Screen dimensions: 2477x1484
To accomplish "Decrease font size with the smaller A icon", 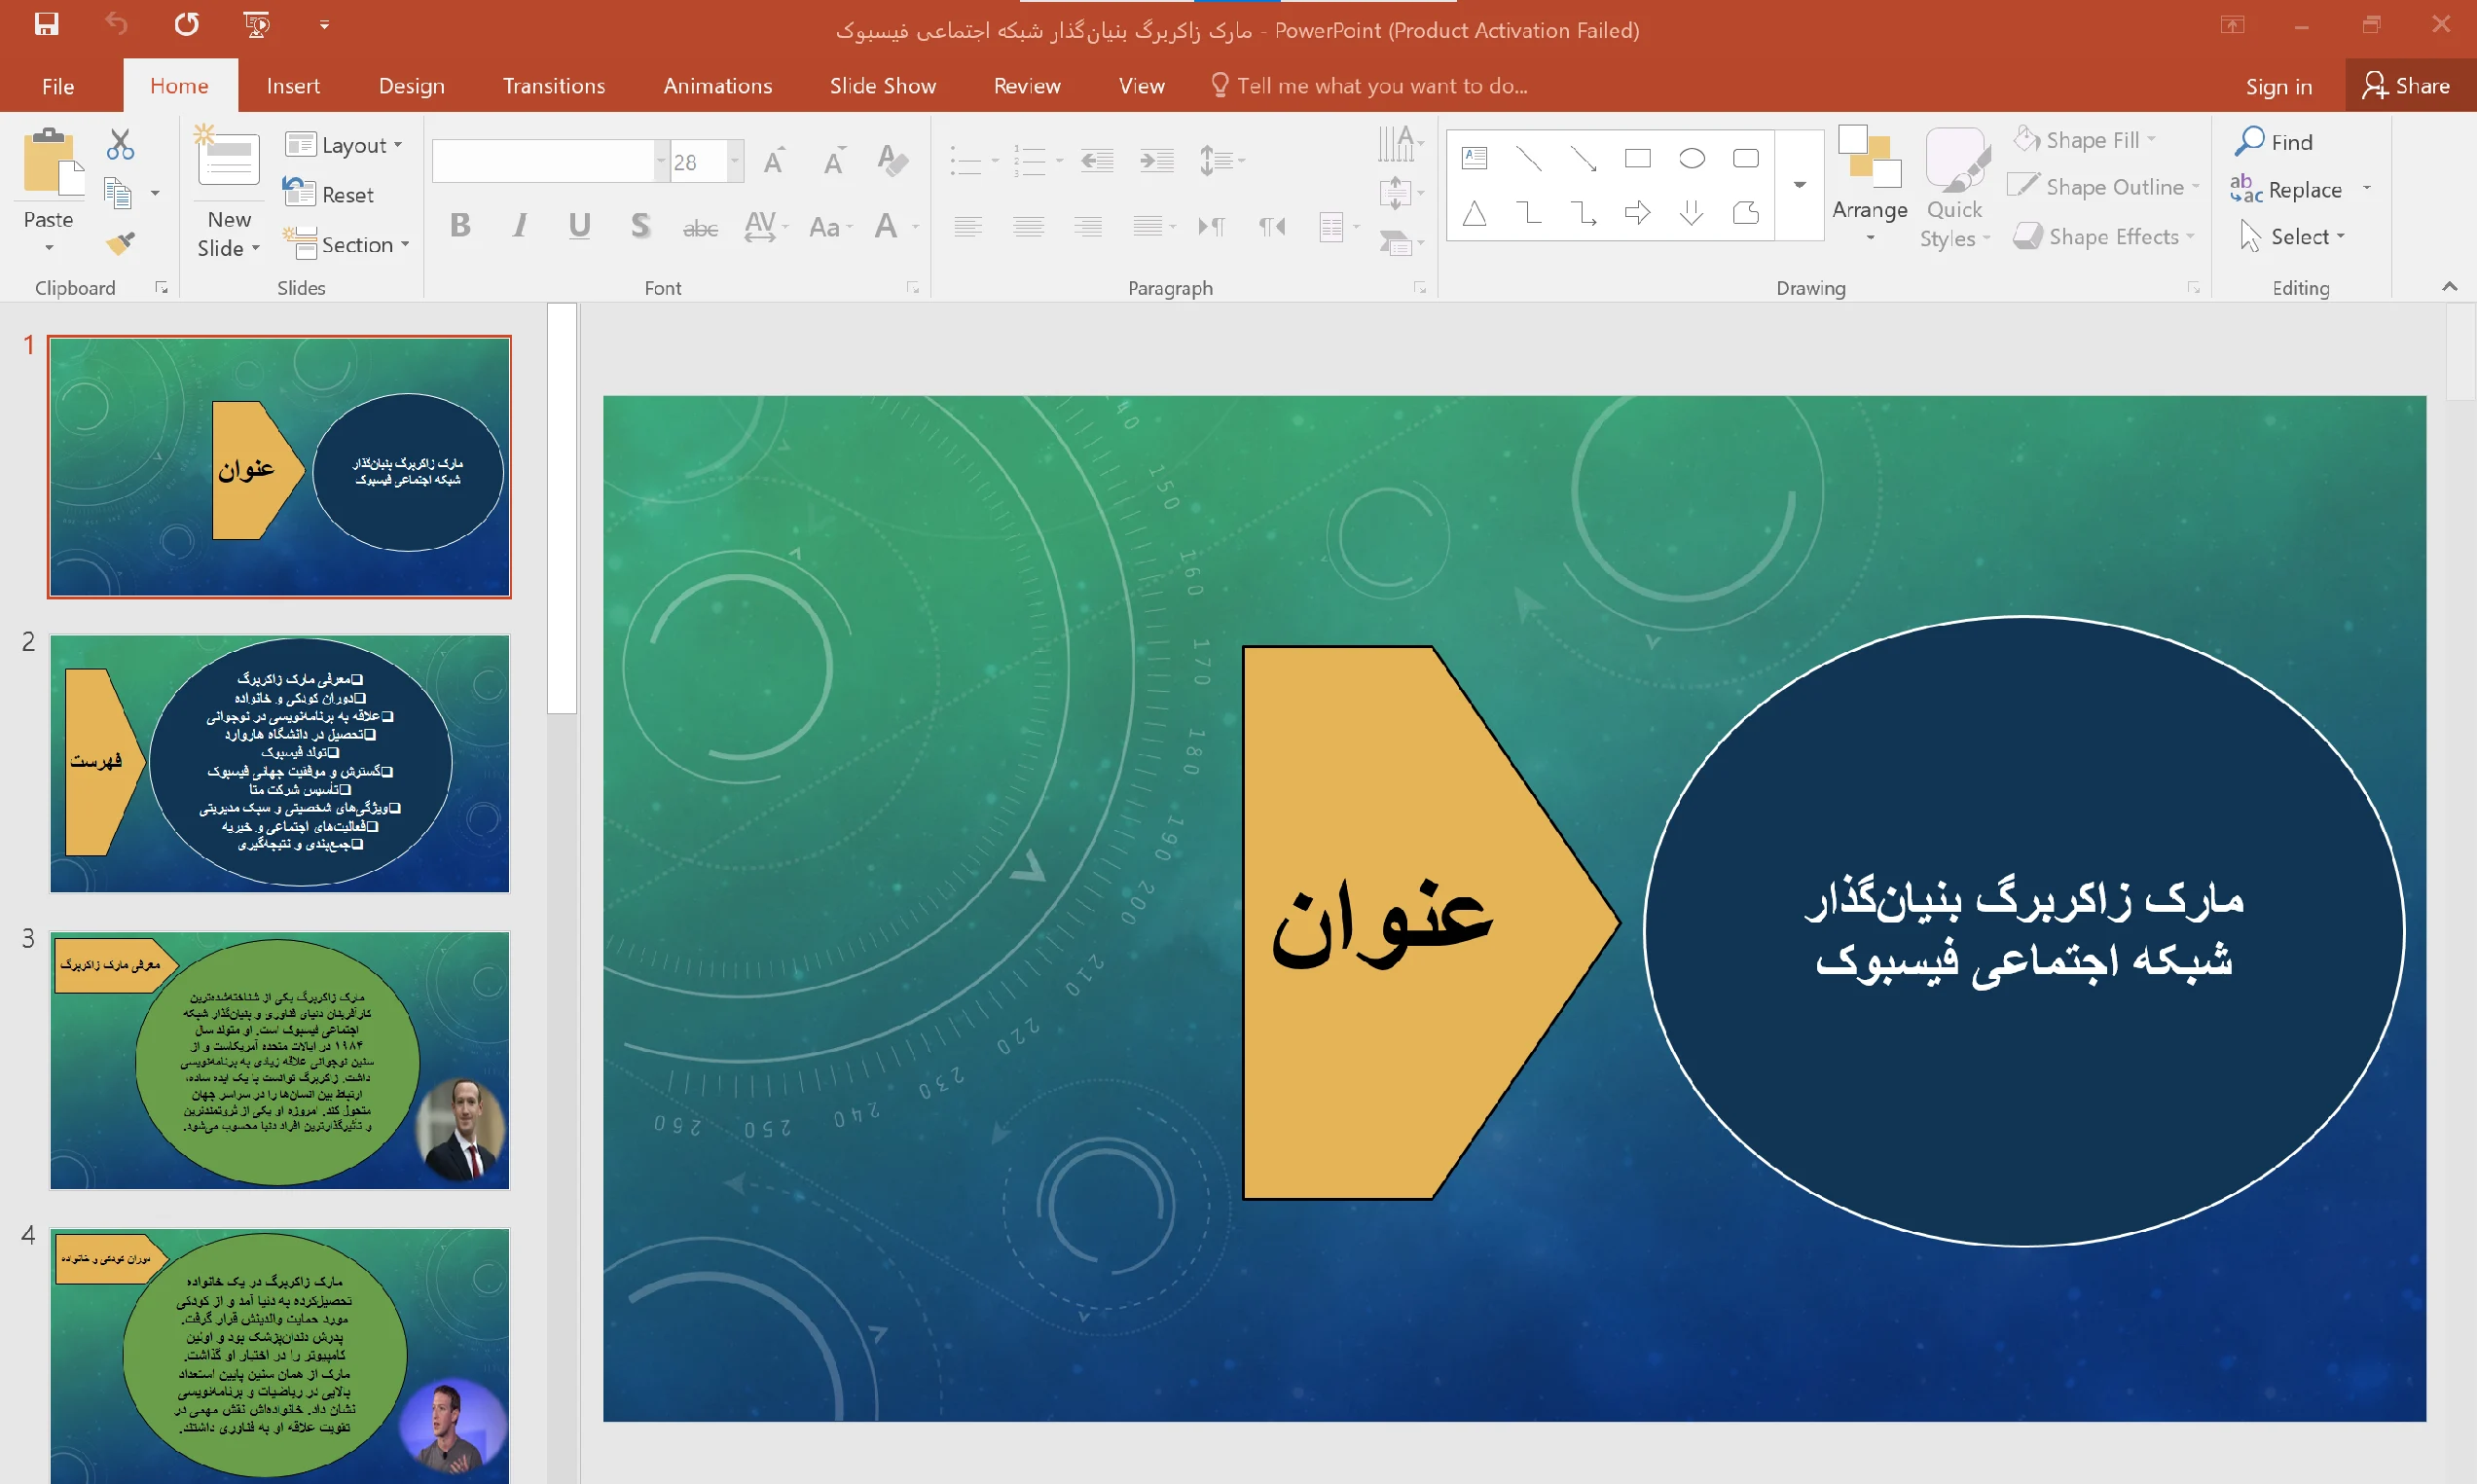I will (x=833, y=161).
